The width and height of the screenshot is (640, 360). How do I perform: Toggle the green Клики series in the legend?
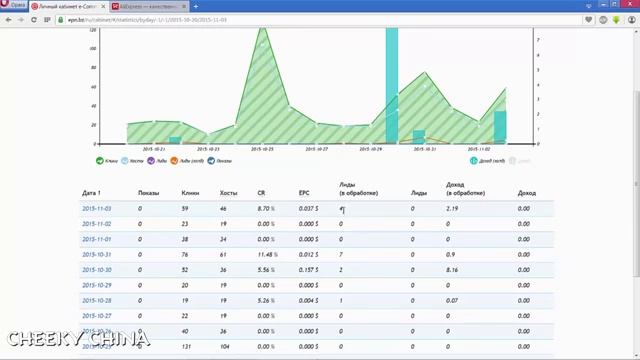pyautogui.click(x=107, y=161)
